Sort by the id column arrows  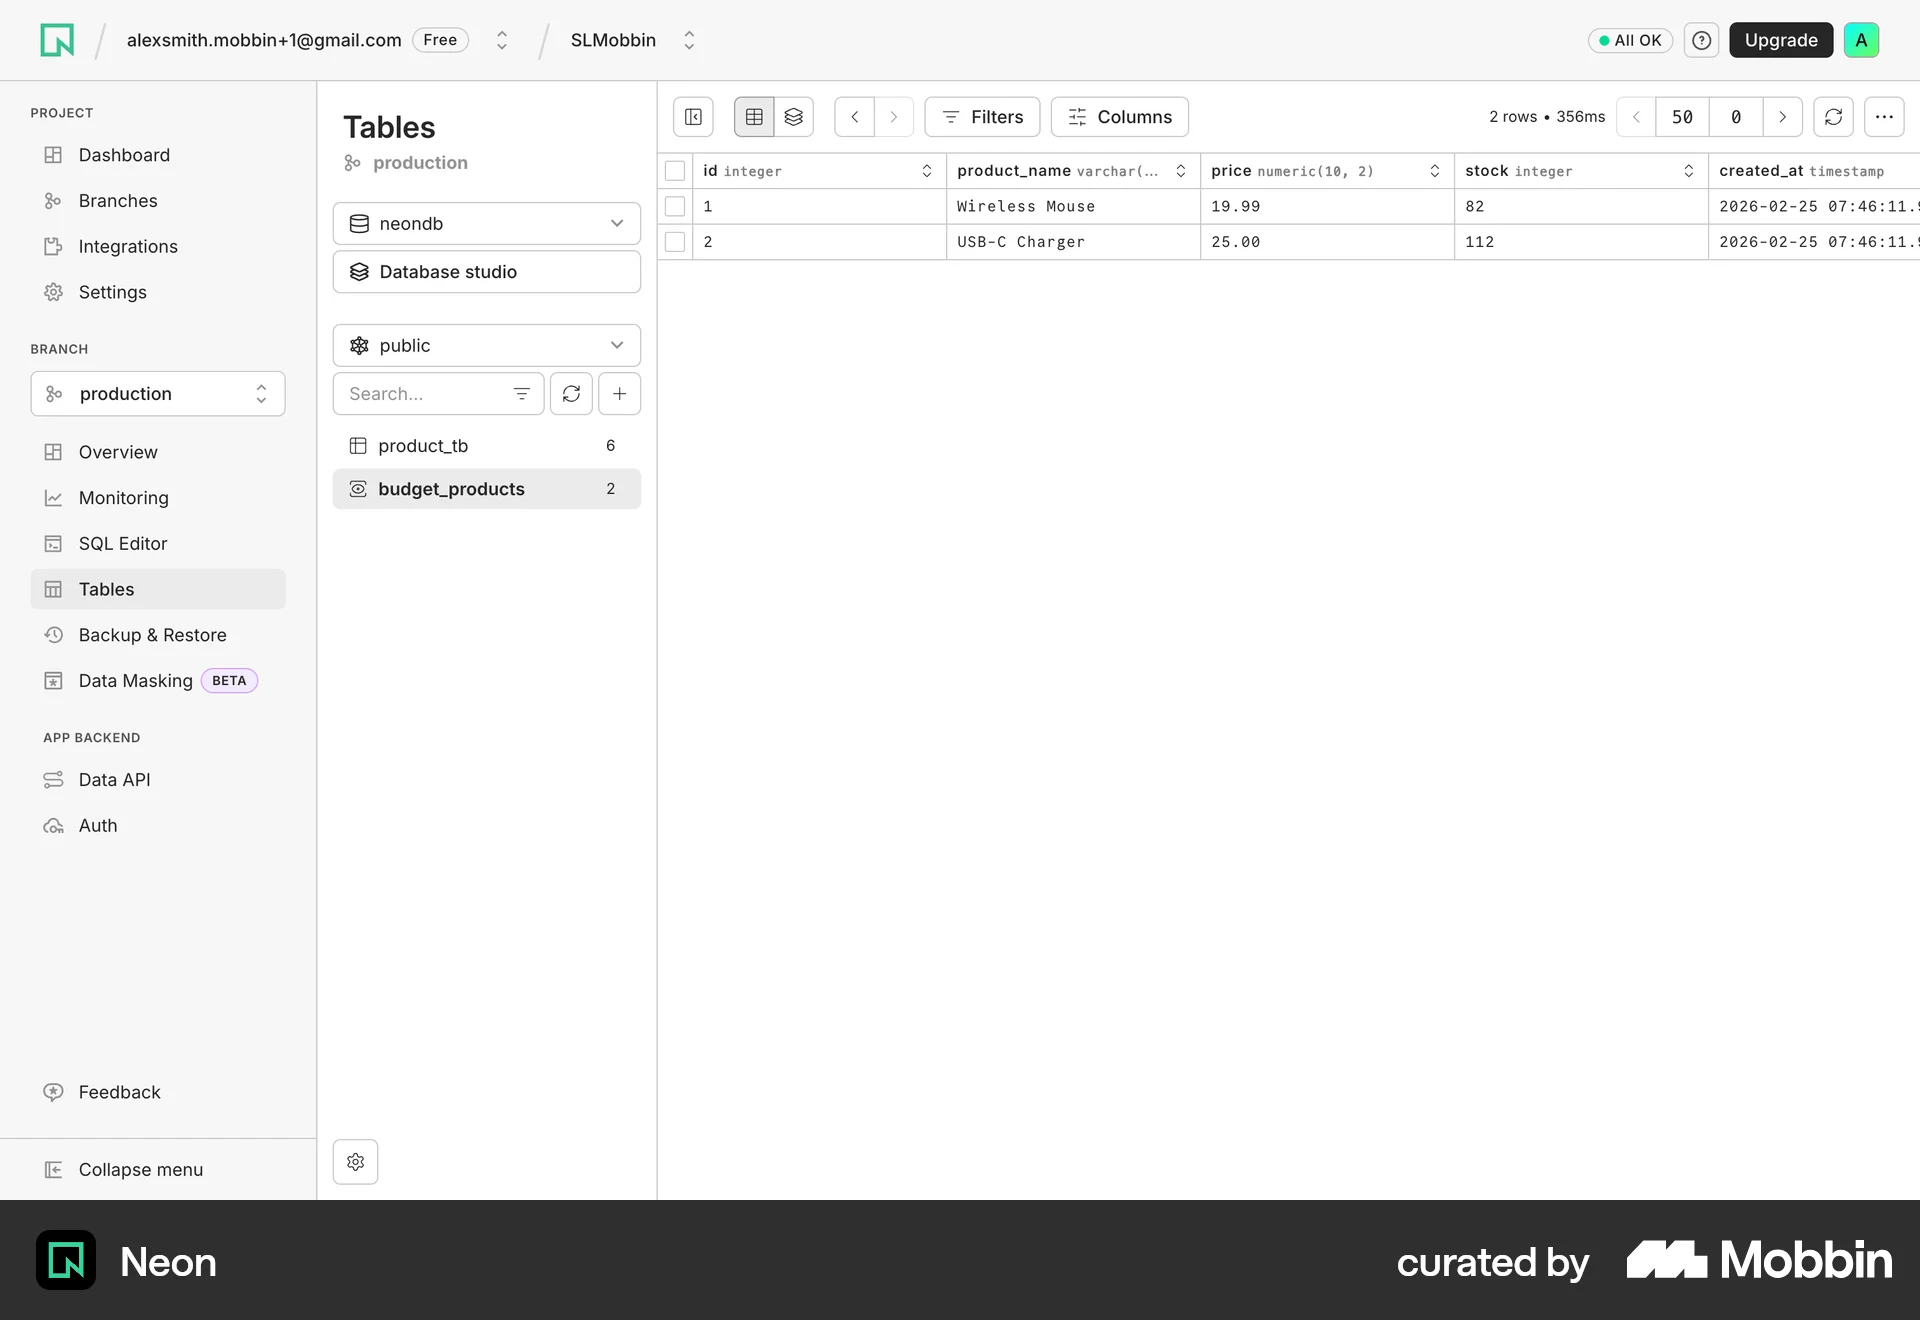point(927,171)
